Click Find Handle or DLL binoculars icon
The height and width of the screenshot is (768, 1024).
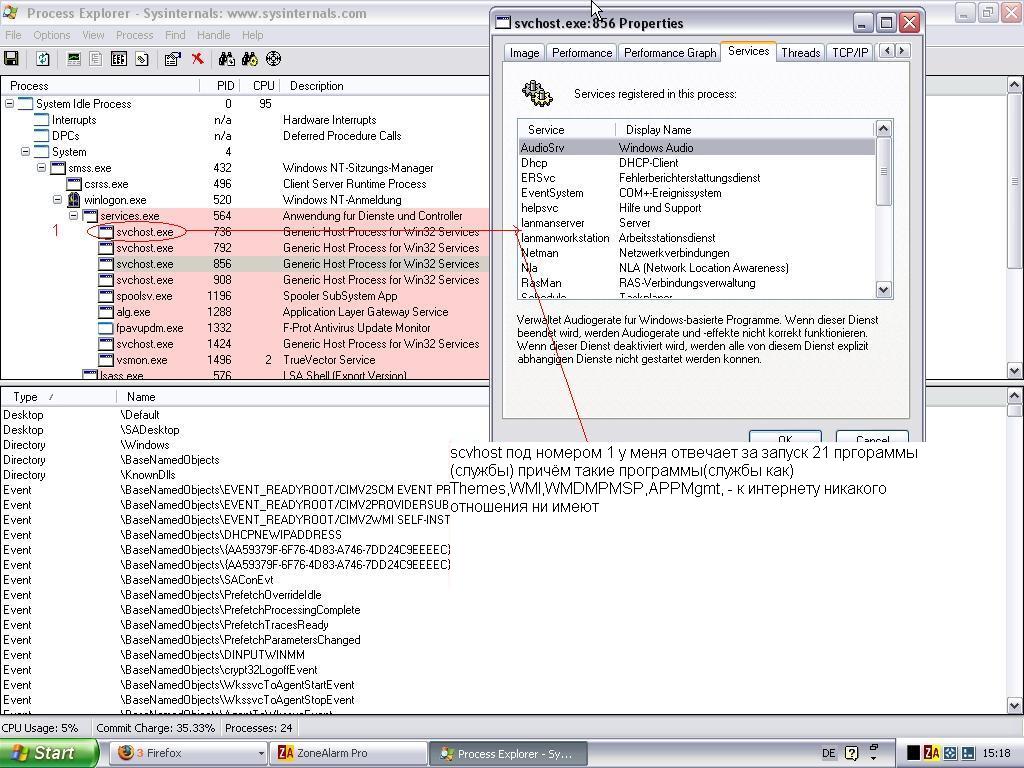[227, 59]
